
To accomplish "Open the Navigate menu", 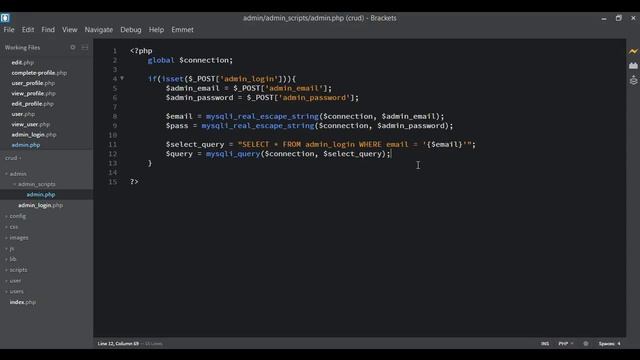I will 99,30.
